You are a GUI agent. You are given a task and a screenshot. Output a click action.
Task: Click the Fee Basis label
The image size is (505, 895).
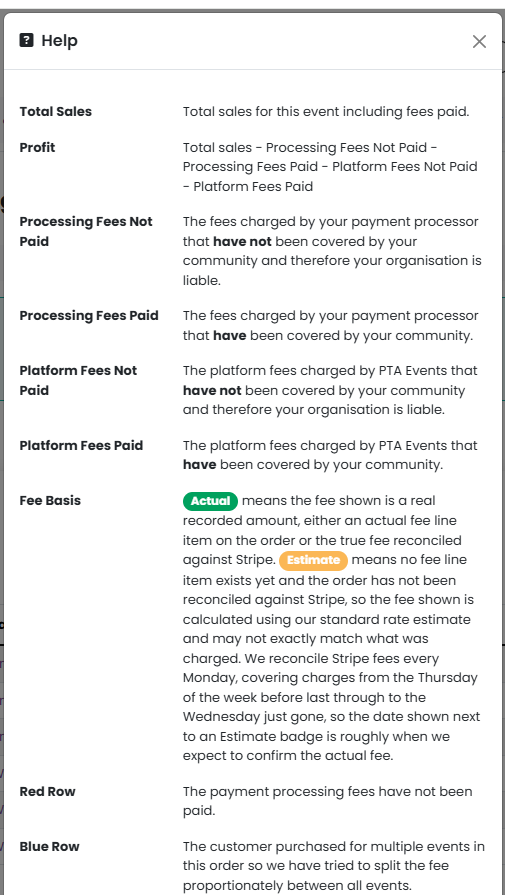[50, 501]
